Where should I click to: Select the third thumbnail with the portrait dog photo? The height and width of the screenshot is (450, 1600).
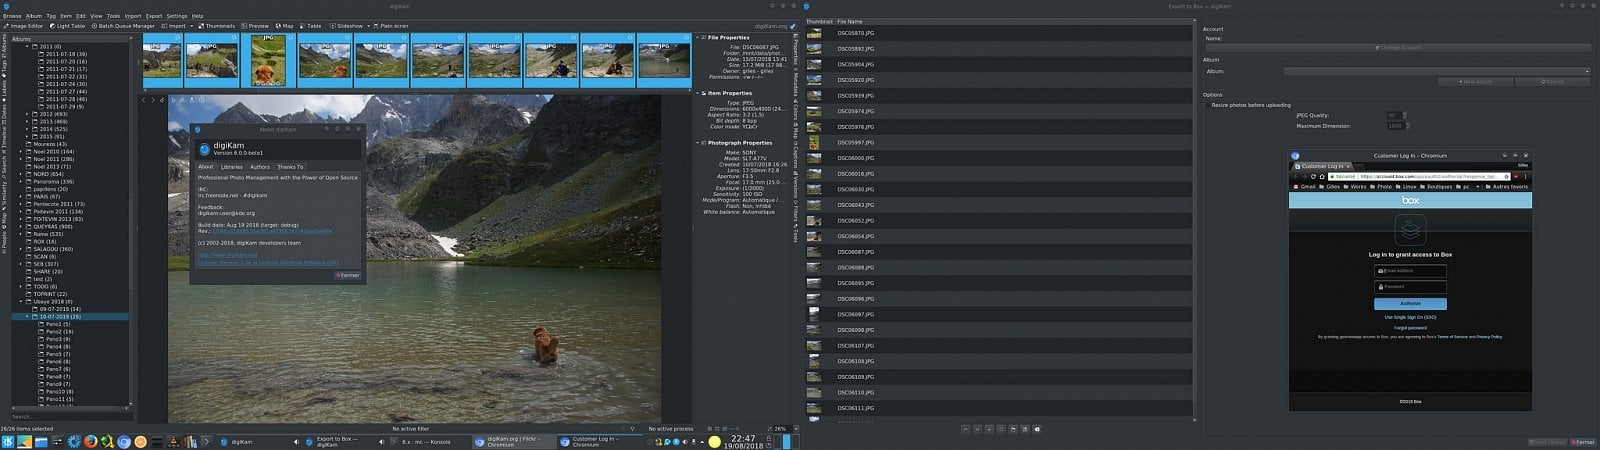point(267,61)
